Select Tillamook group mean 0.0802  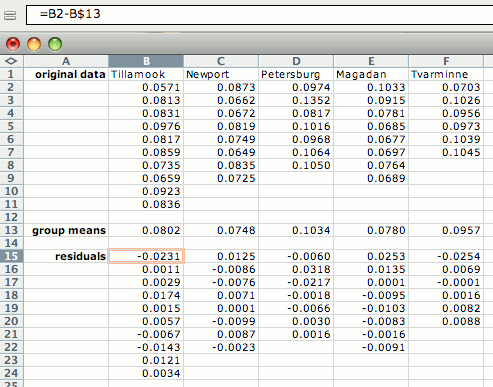(146, 230)
